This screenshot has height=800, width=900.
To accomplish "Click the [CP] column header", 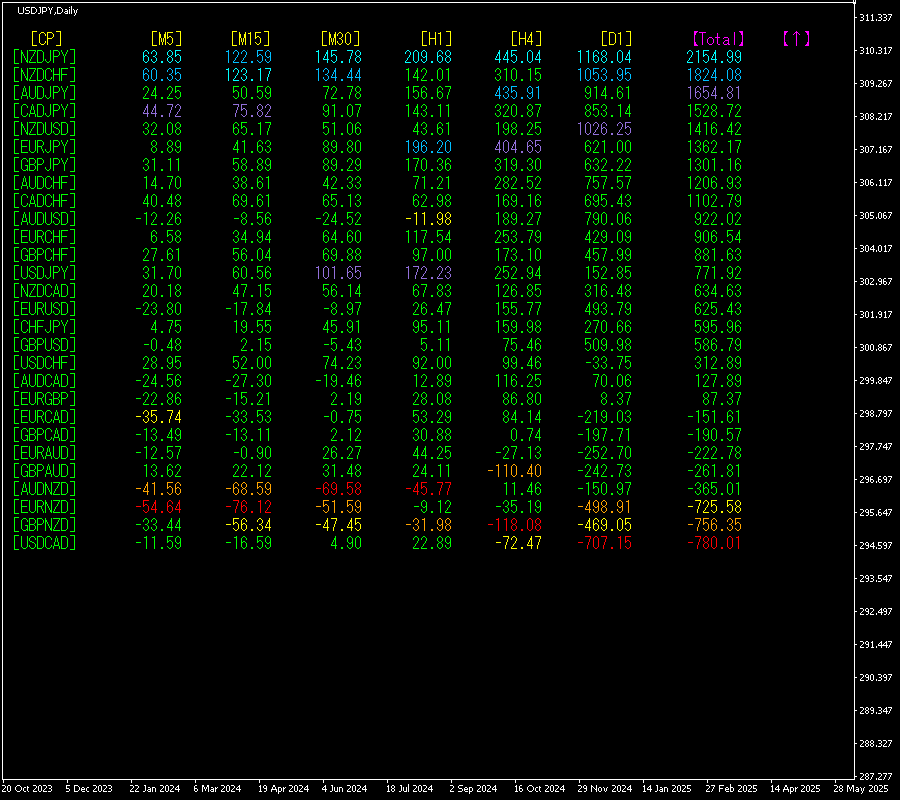I will [x=46, y=39].
